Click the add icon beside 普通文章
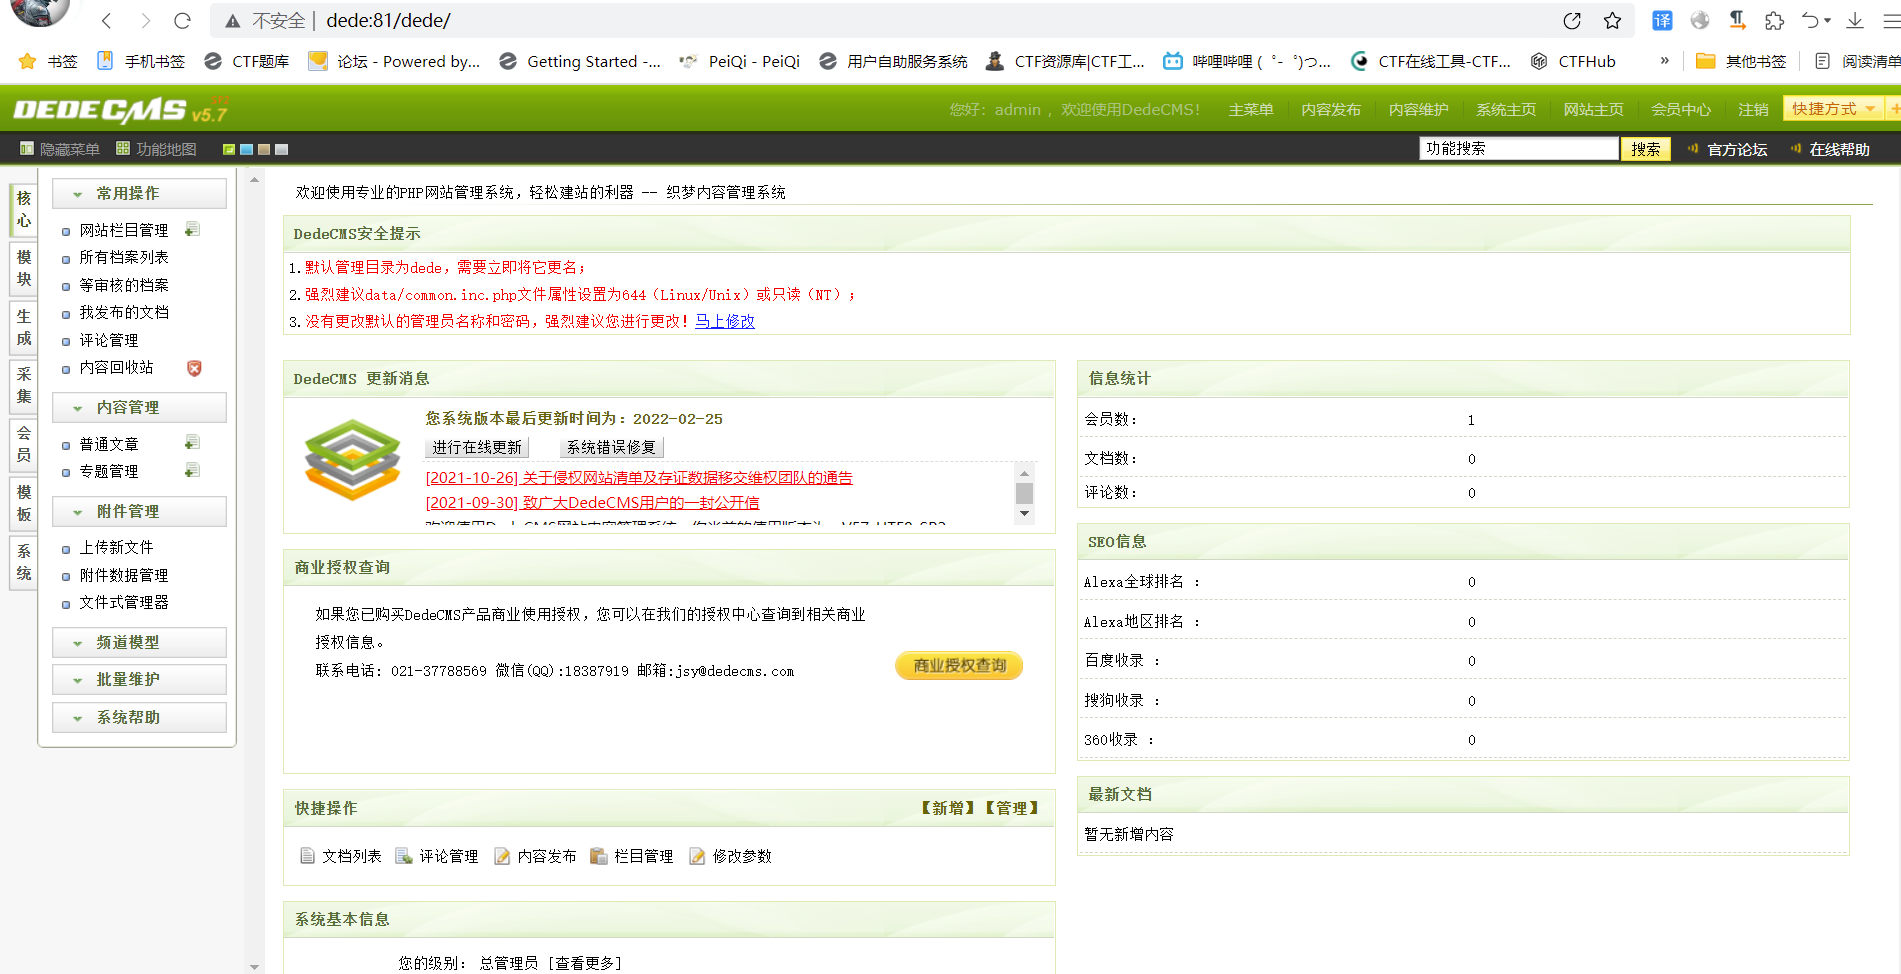Image resolution: width=1901 pixels, height=974 pixels. click(x=192, y=443)
